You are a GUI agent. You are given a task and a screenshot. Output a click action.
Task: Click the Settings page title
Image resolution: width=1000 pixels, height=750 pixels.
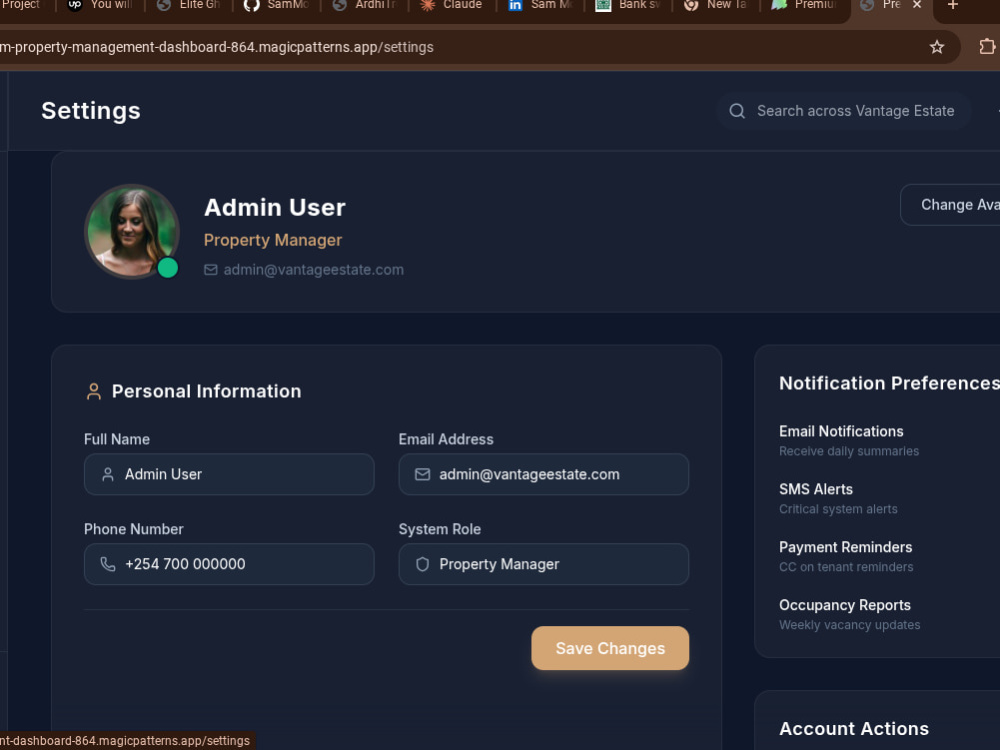click(91, 111)
